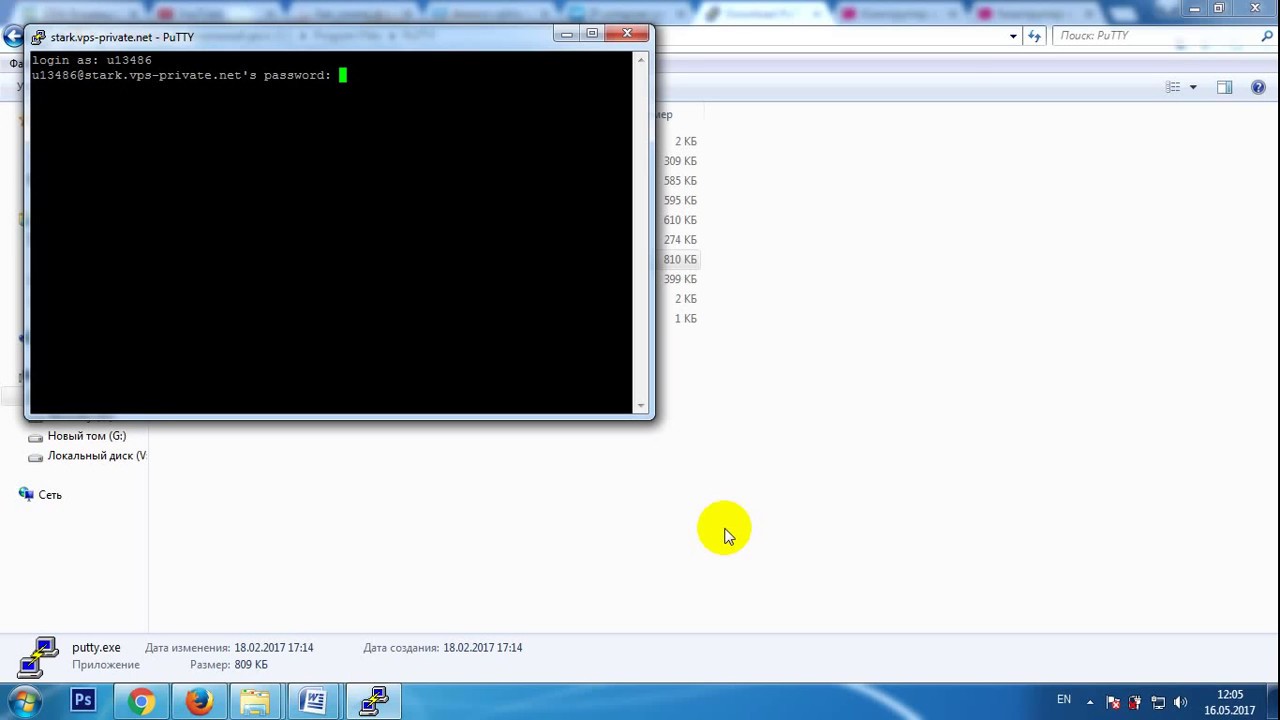
Task: Click the PuTTY terminal scrollbar up arrow
Action: tap(641, 60)
